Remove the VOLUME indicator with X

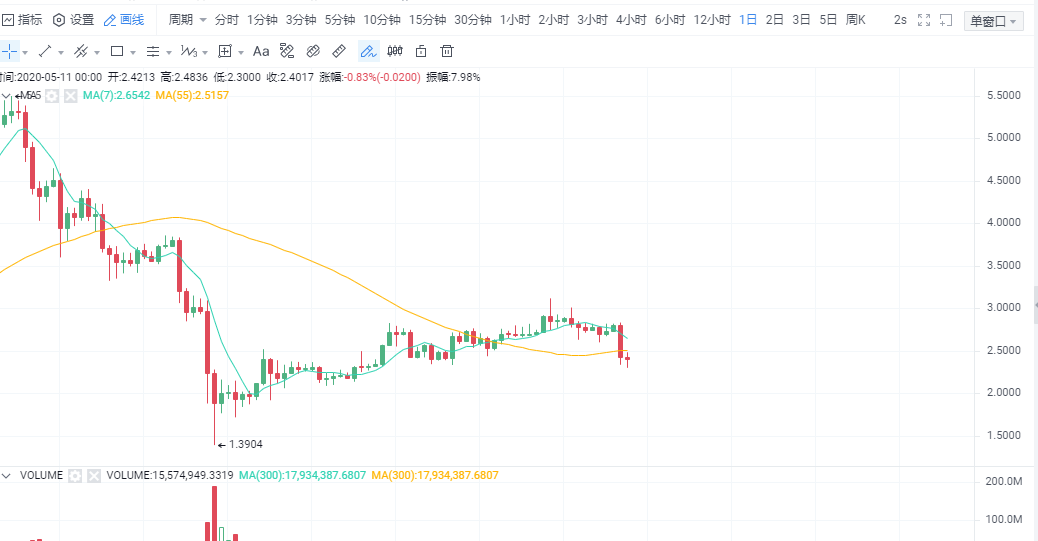(x=94, y=475)
